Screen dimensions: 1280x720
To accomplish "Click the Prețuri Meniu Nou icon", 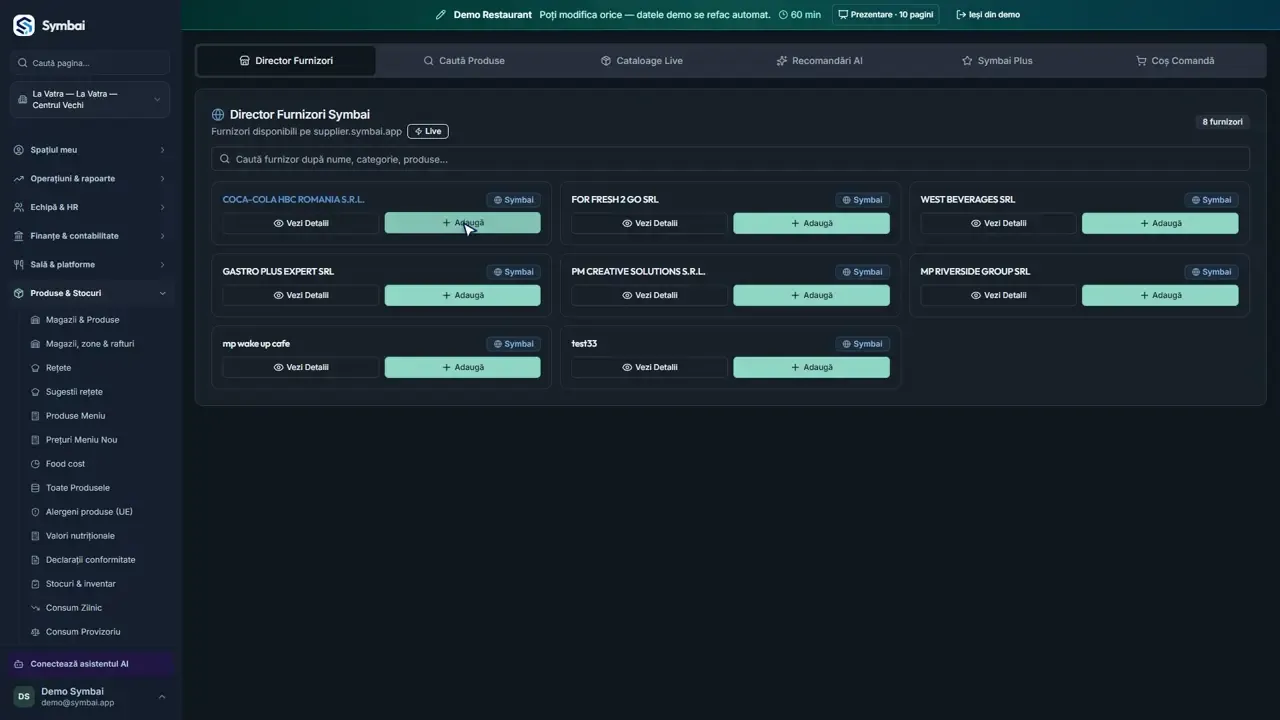I will pos(36,440).
